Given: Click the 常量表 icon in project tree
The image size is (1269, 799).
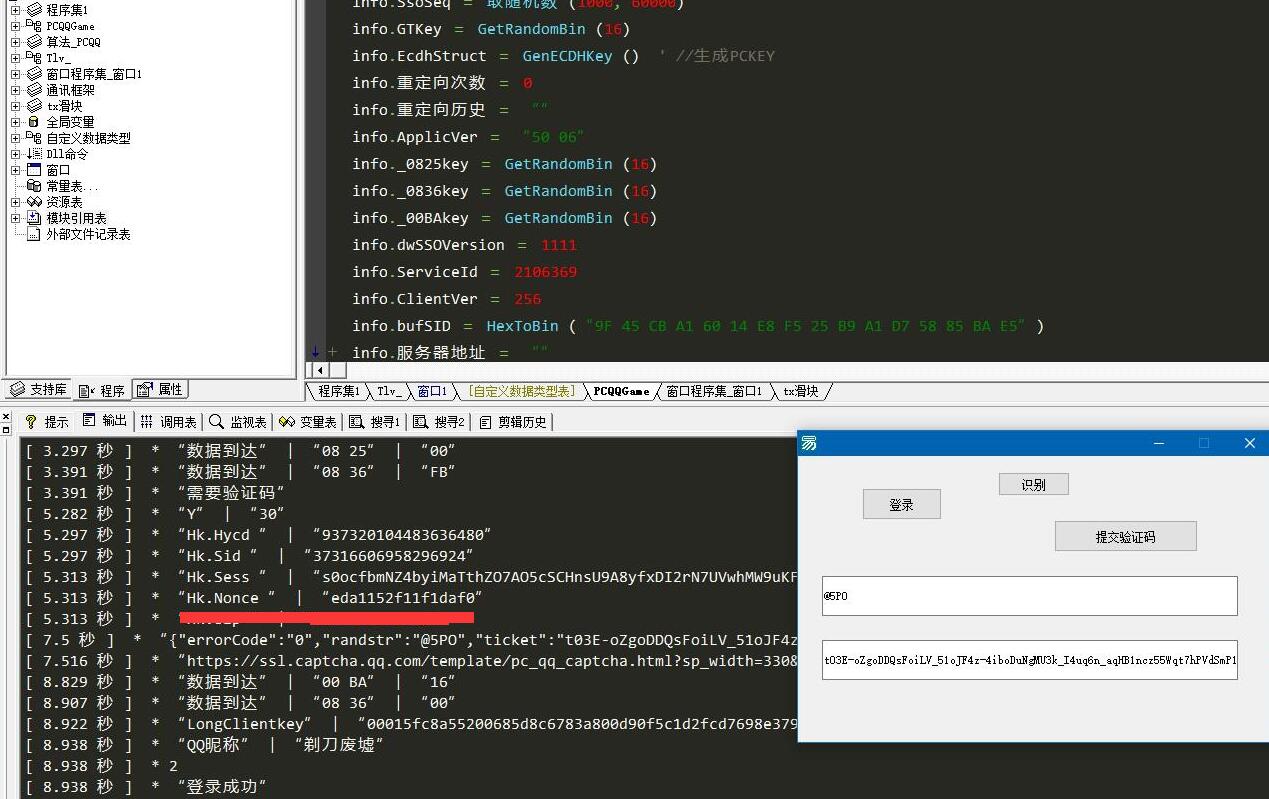Looking at the screenshot, I should point(34,186).
